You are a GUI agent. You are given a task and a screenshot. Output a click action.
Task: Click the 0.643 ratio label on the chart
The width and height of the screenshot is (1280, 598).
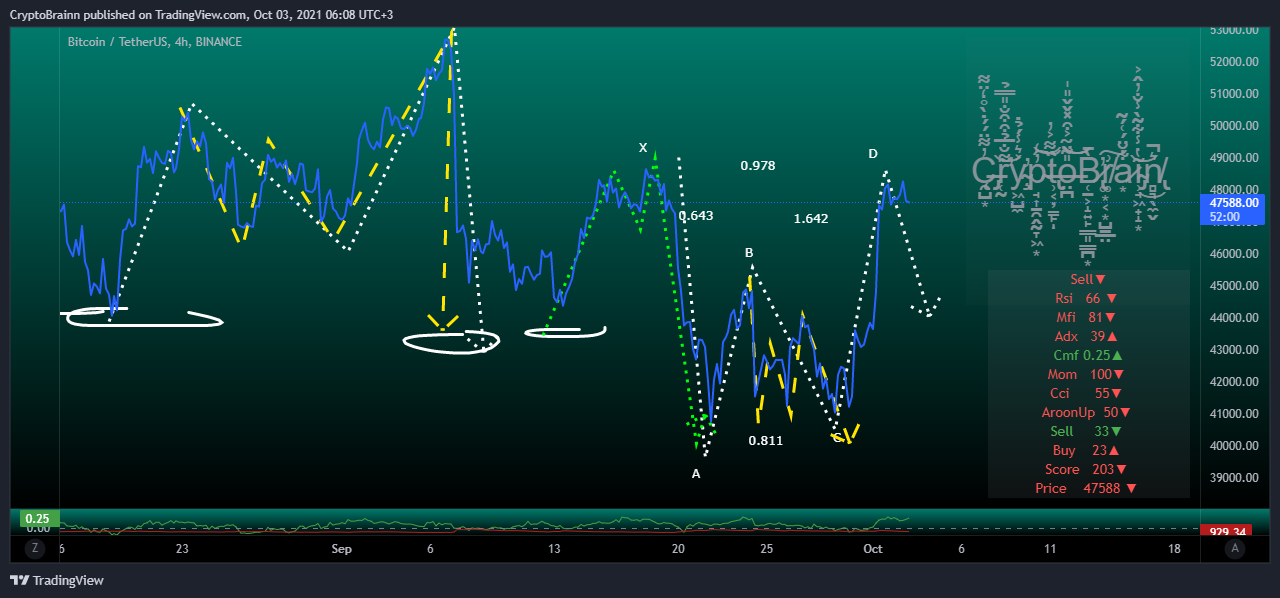[696, 215]
